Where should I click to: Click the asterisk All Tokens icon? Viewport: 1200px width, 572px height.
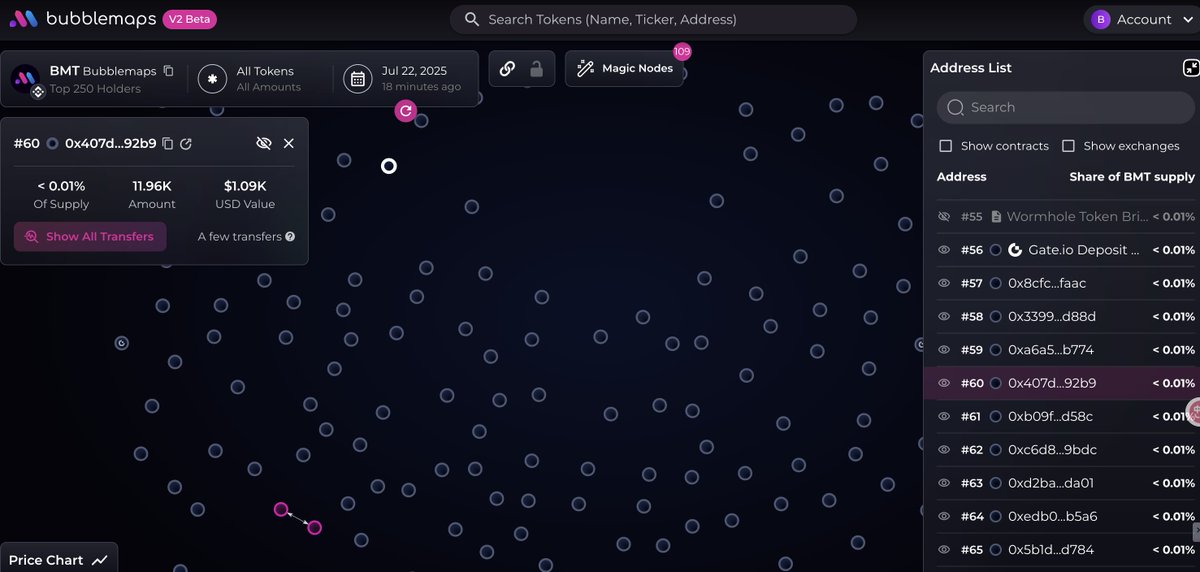(x=212, y=79)
